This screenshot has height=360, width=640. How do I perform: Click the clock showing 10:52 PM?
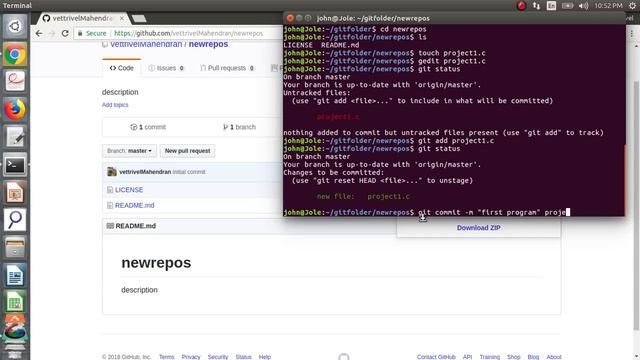(x=608, y=6)
